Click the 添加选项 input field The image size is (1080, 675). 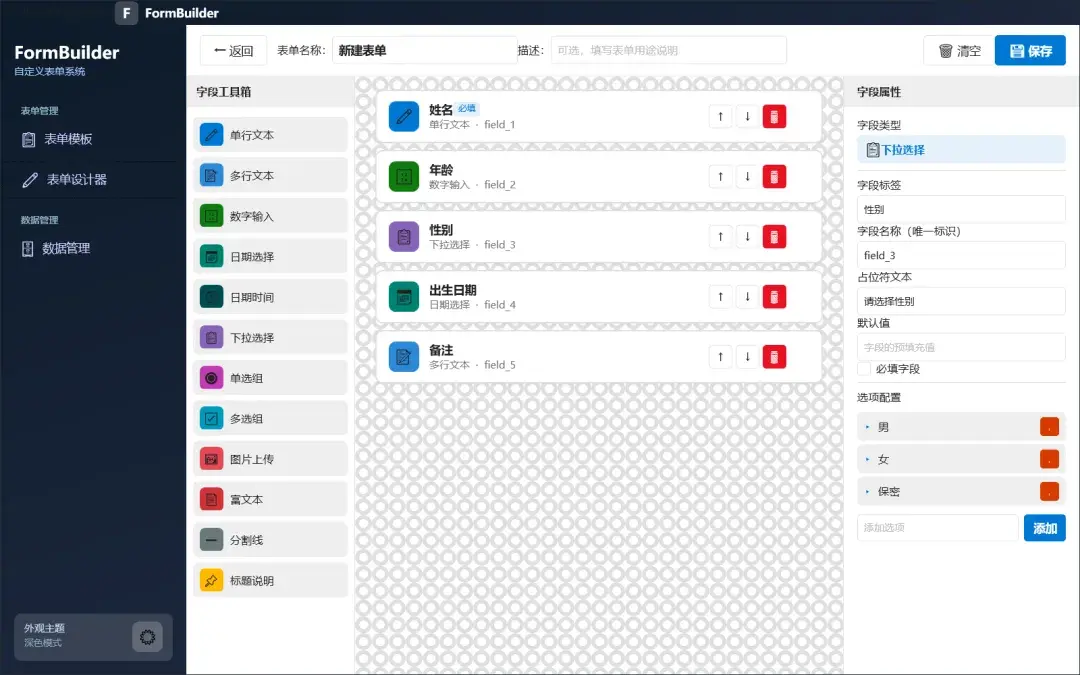click(x=937, y=528)
